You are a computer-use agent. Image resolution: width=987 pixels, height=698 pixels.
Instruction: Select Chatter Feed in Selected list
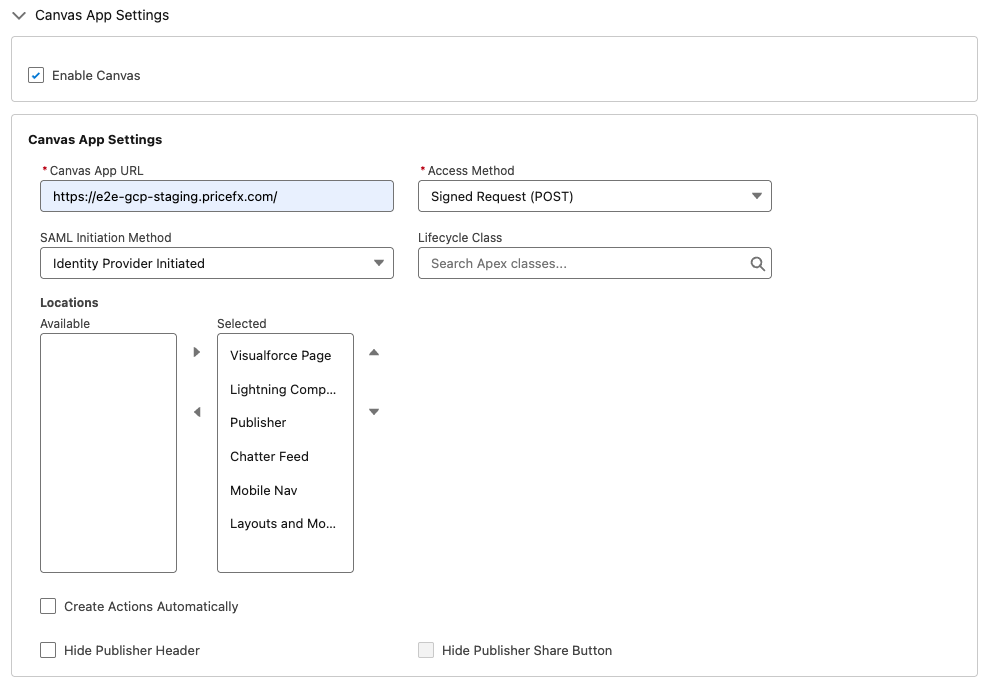[x=269, y=456]
